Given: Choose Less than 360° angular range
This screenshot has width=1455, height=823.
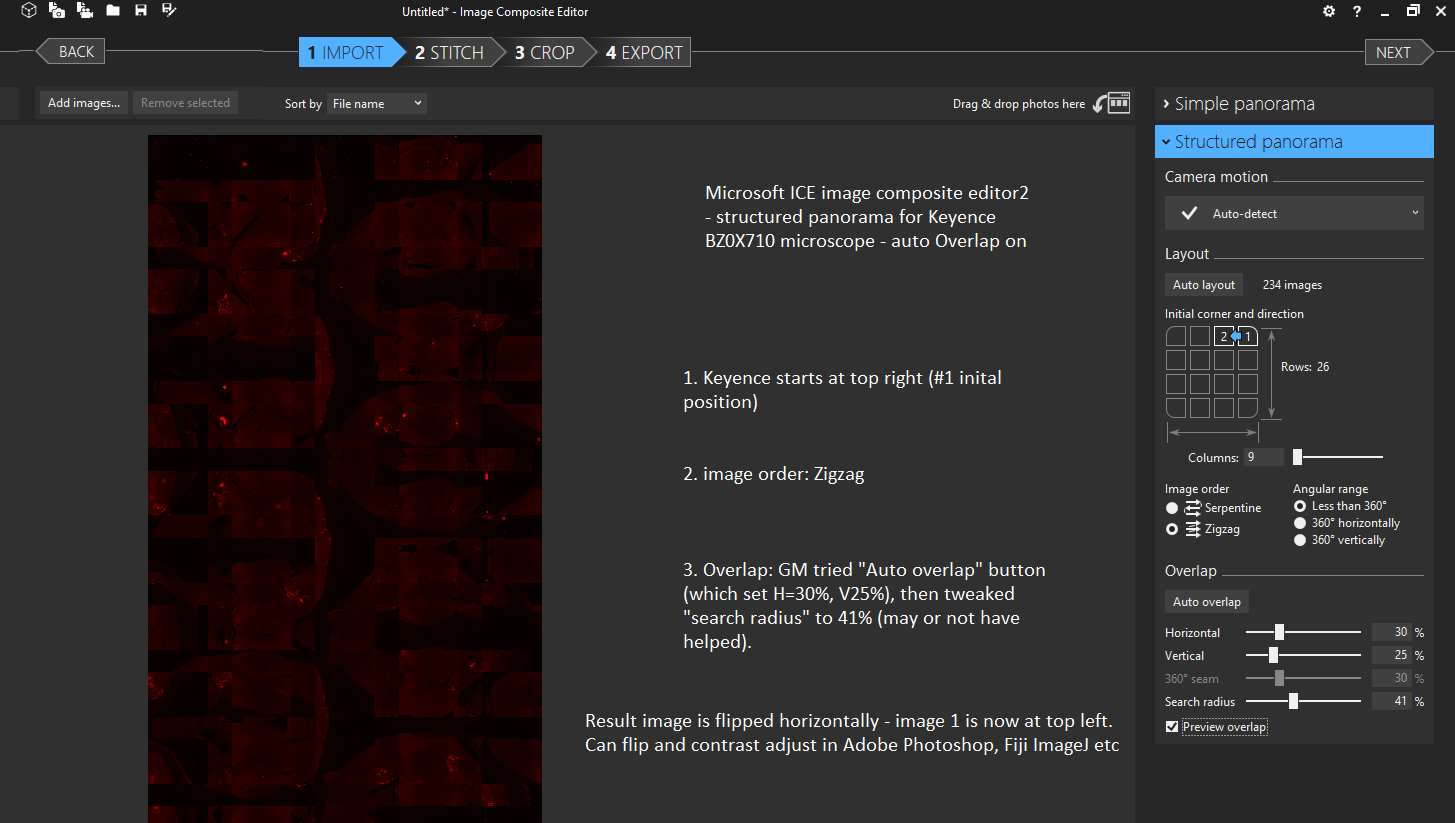Looking at the screenshot, I should coord(1300,506).
